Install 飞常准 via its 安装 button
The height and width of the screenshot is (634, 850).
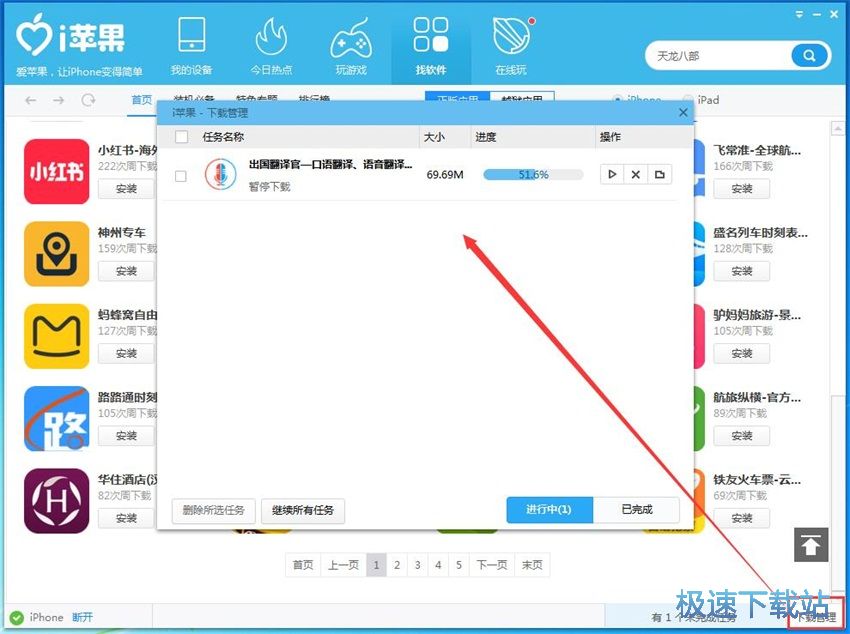click(x=742, y=189)
